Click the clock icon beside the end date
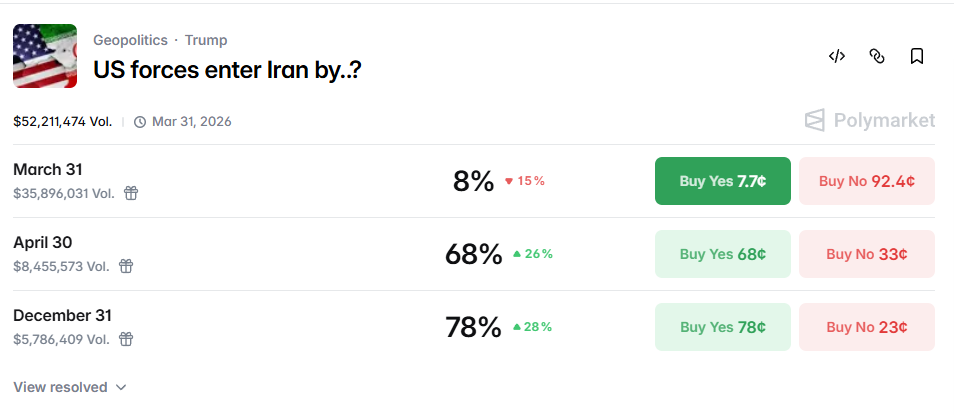Viewport: 954px width, 415px height. coord(140,122)
